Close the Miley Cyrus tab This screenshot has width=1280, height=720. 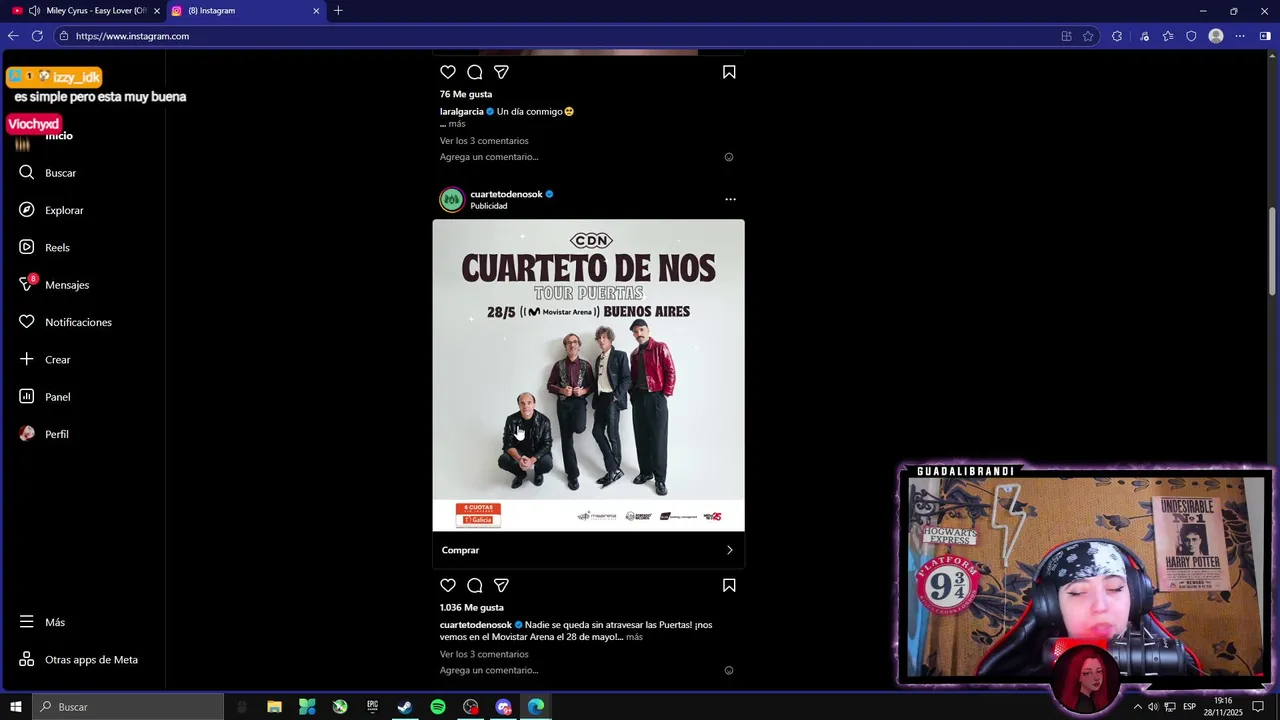156,11
